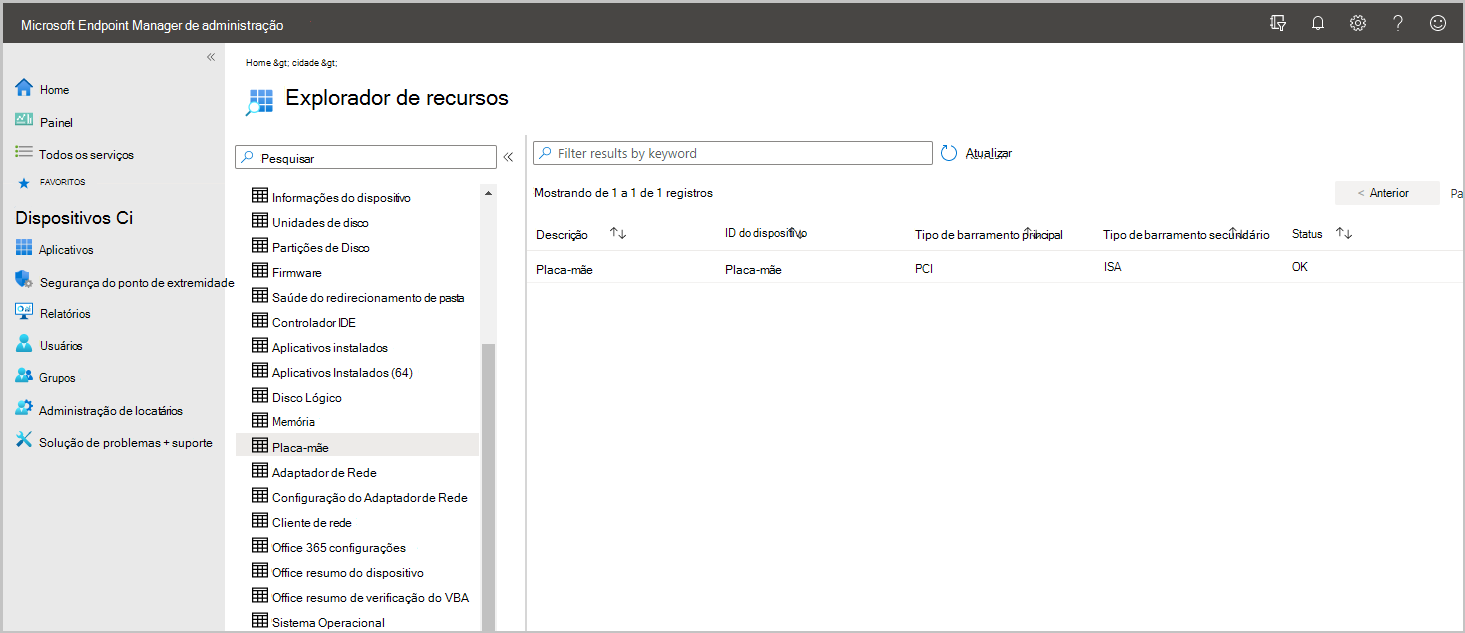Viewport: 1465px width, 633px height.
Task: Click the table icon beside Firmware
Action: (260, 271)
